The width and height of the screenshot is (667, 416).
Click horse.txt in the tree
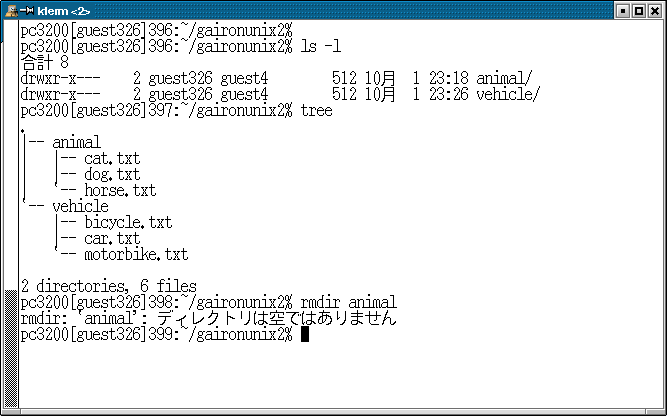coord(120,190)
